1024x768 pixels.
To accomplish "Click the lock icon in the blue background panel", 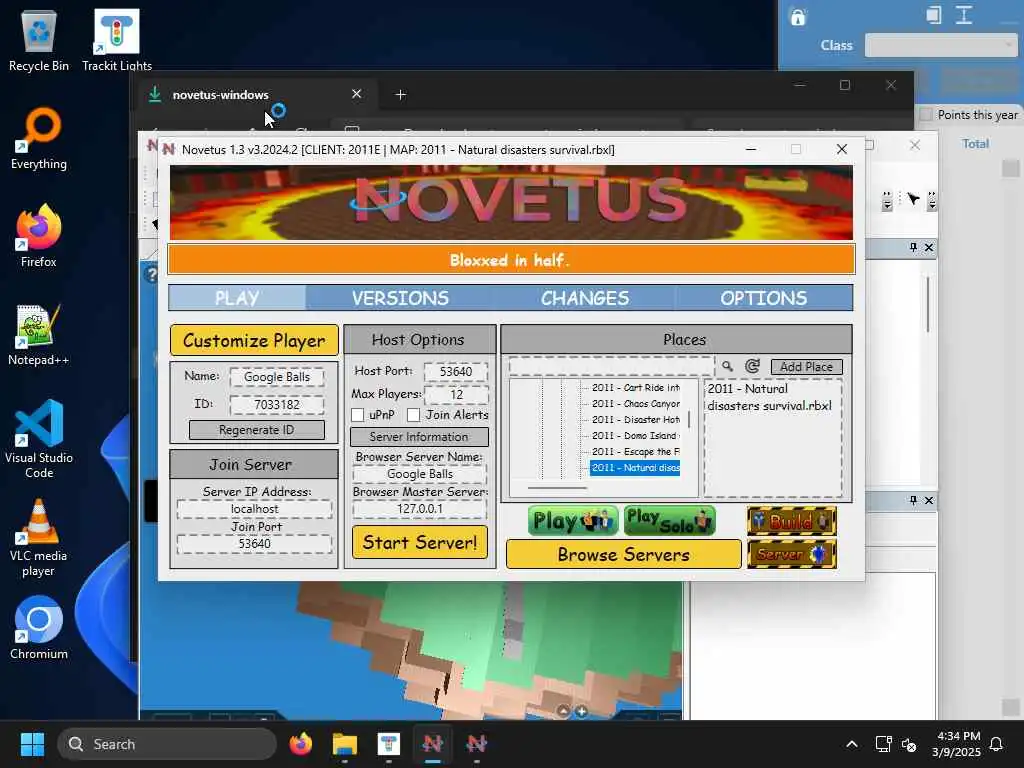I will 797,17.
